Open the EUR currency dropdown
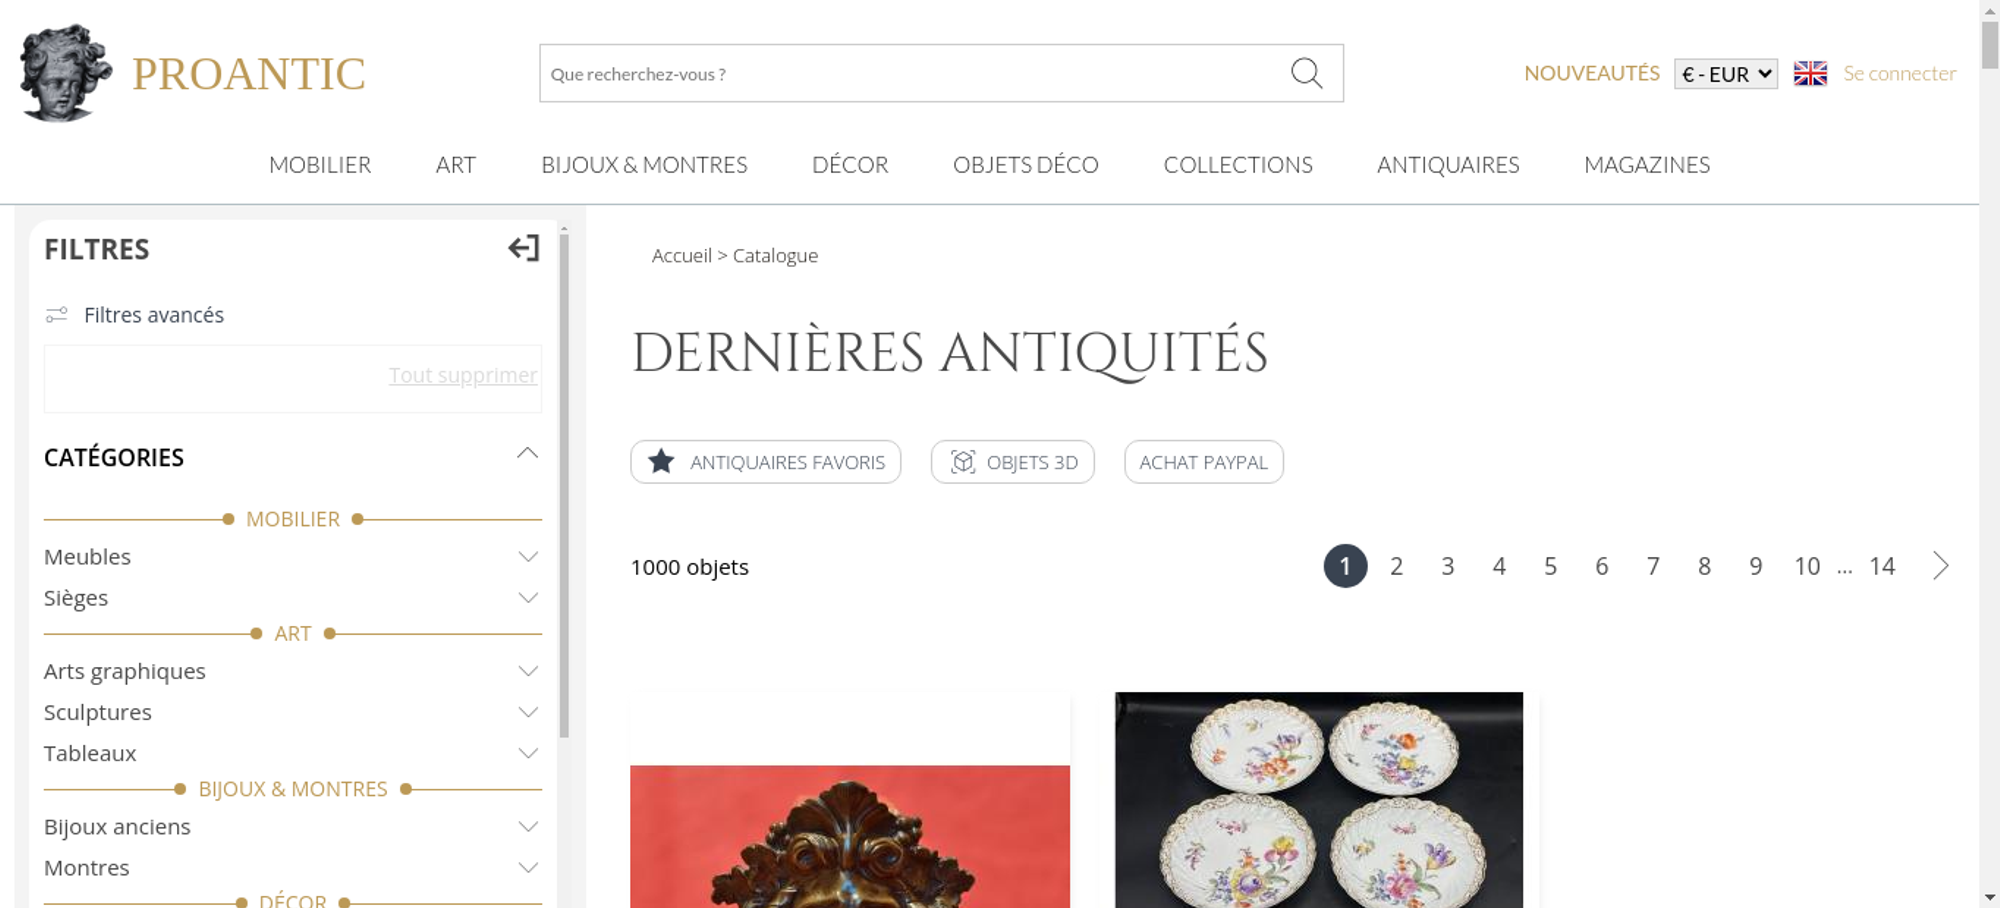2000x908 pixels. [1726, 74]
